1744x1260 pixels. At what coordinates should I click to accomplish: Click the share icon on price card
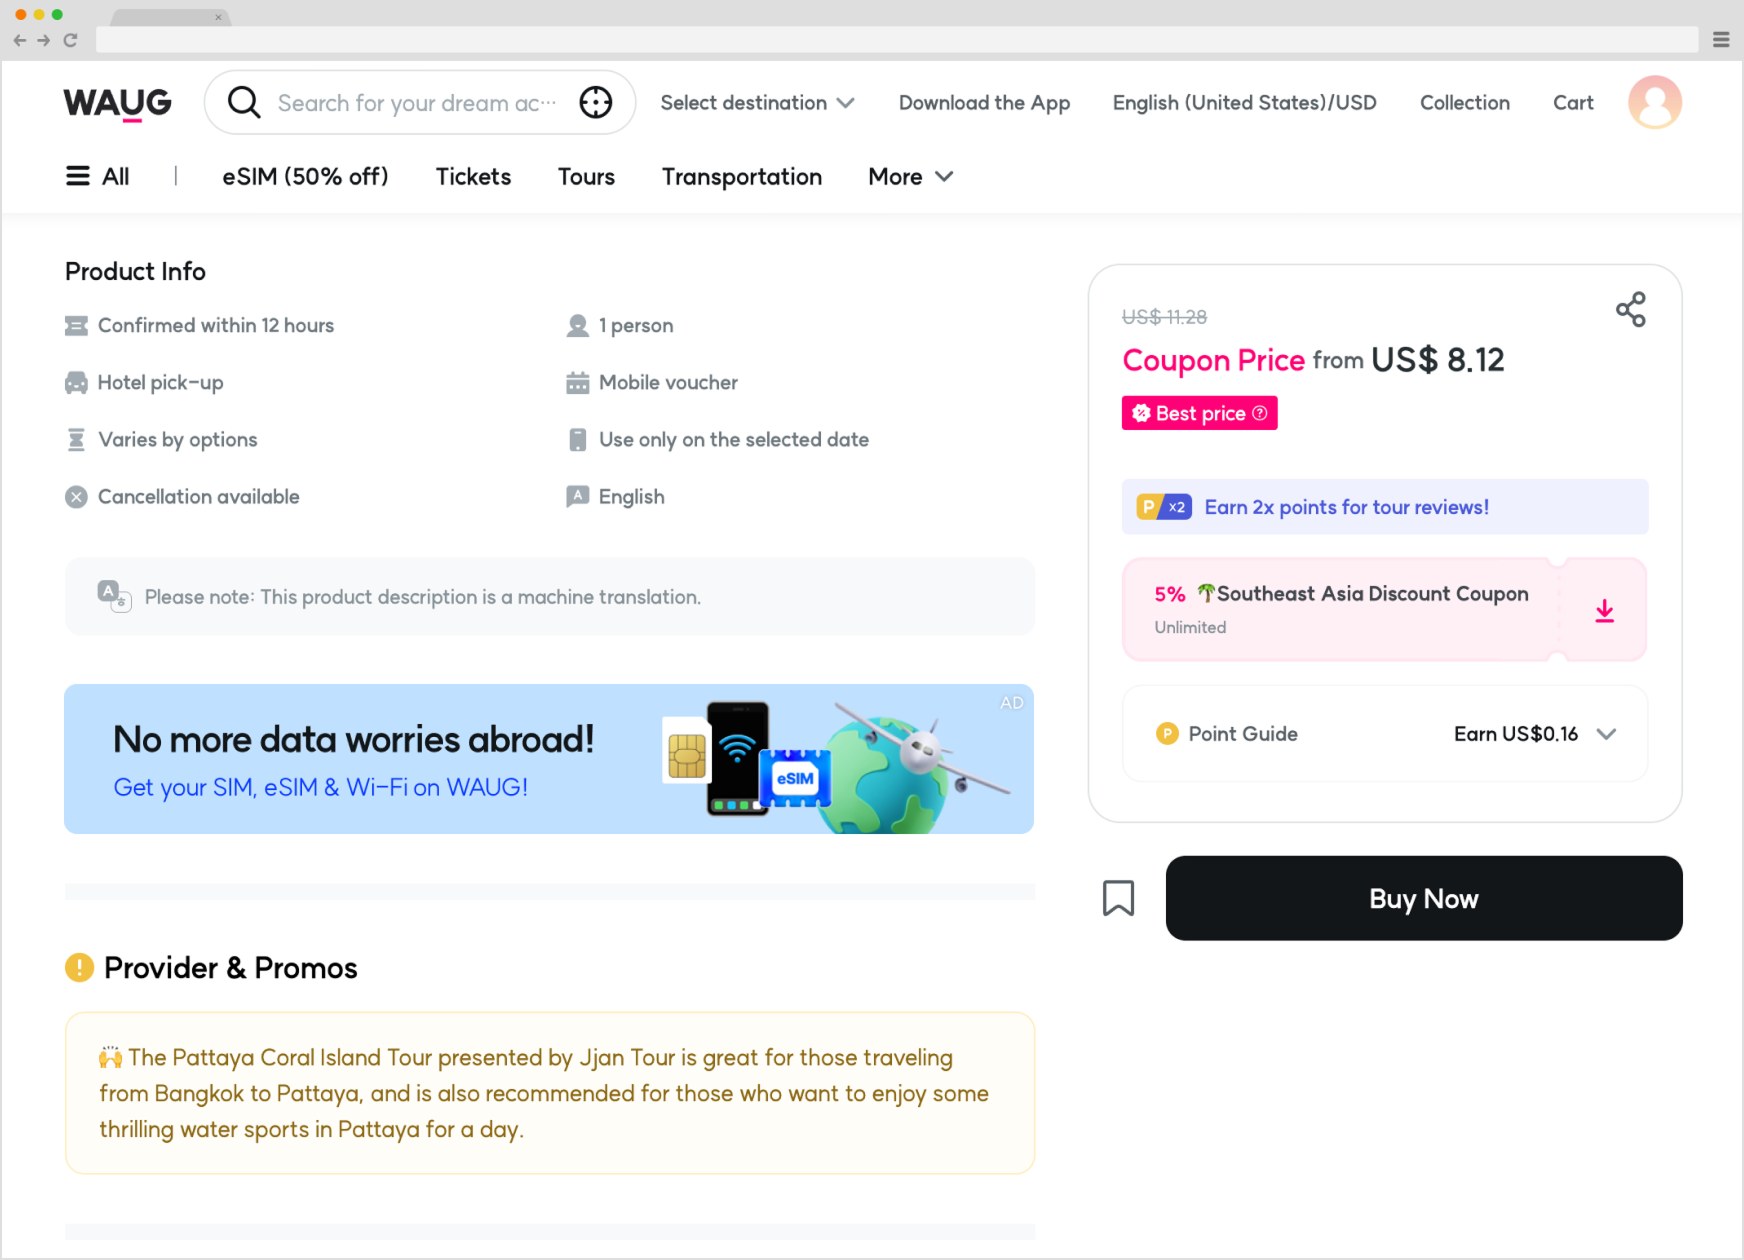[1631, 309]
